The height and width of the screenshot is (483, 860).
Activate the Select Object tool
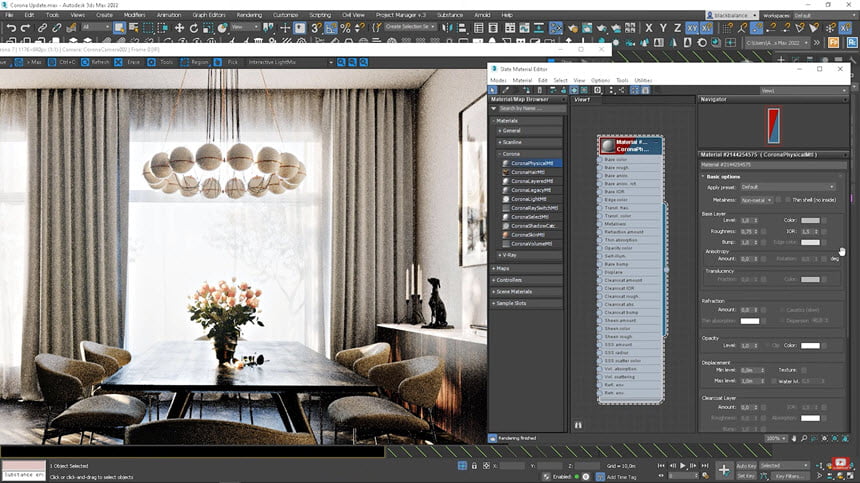click(119, 27)
